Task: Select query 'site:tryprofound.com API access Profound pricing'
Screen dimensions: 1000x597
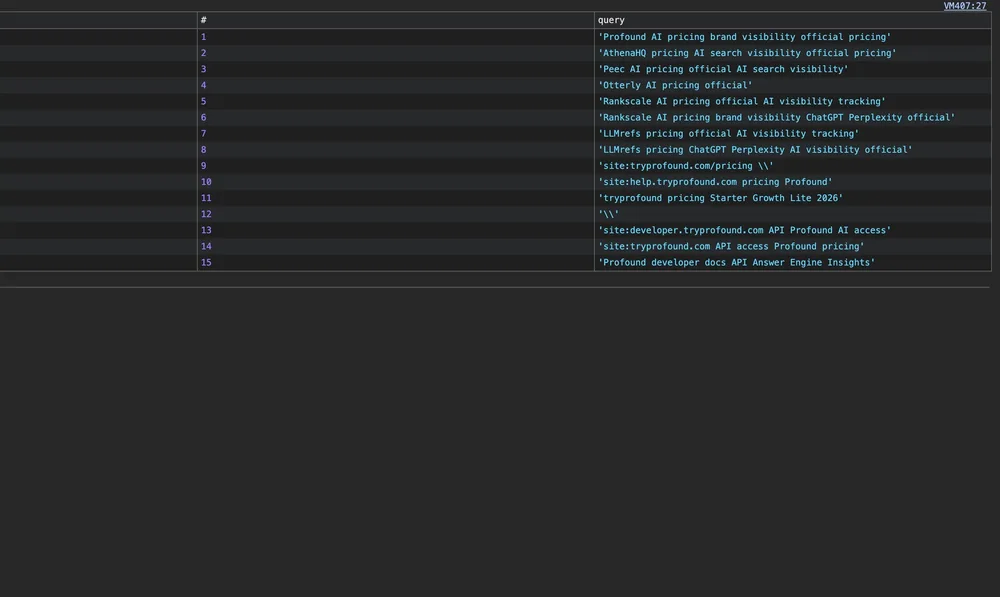Action: coord(731,246)
